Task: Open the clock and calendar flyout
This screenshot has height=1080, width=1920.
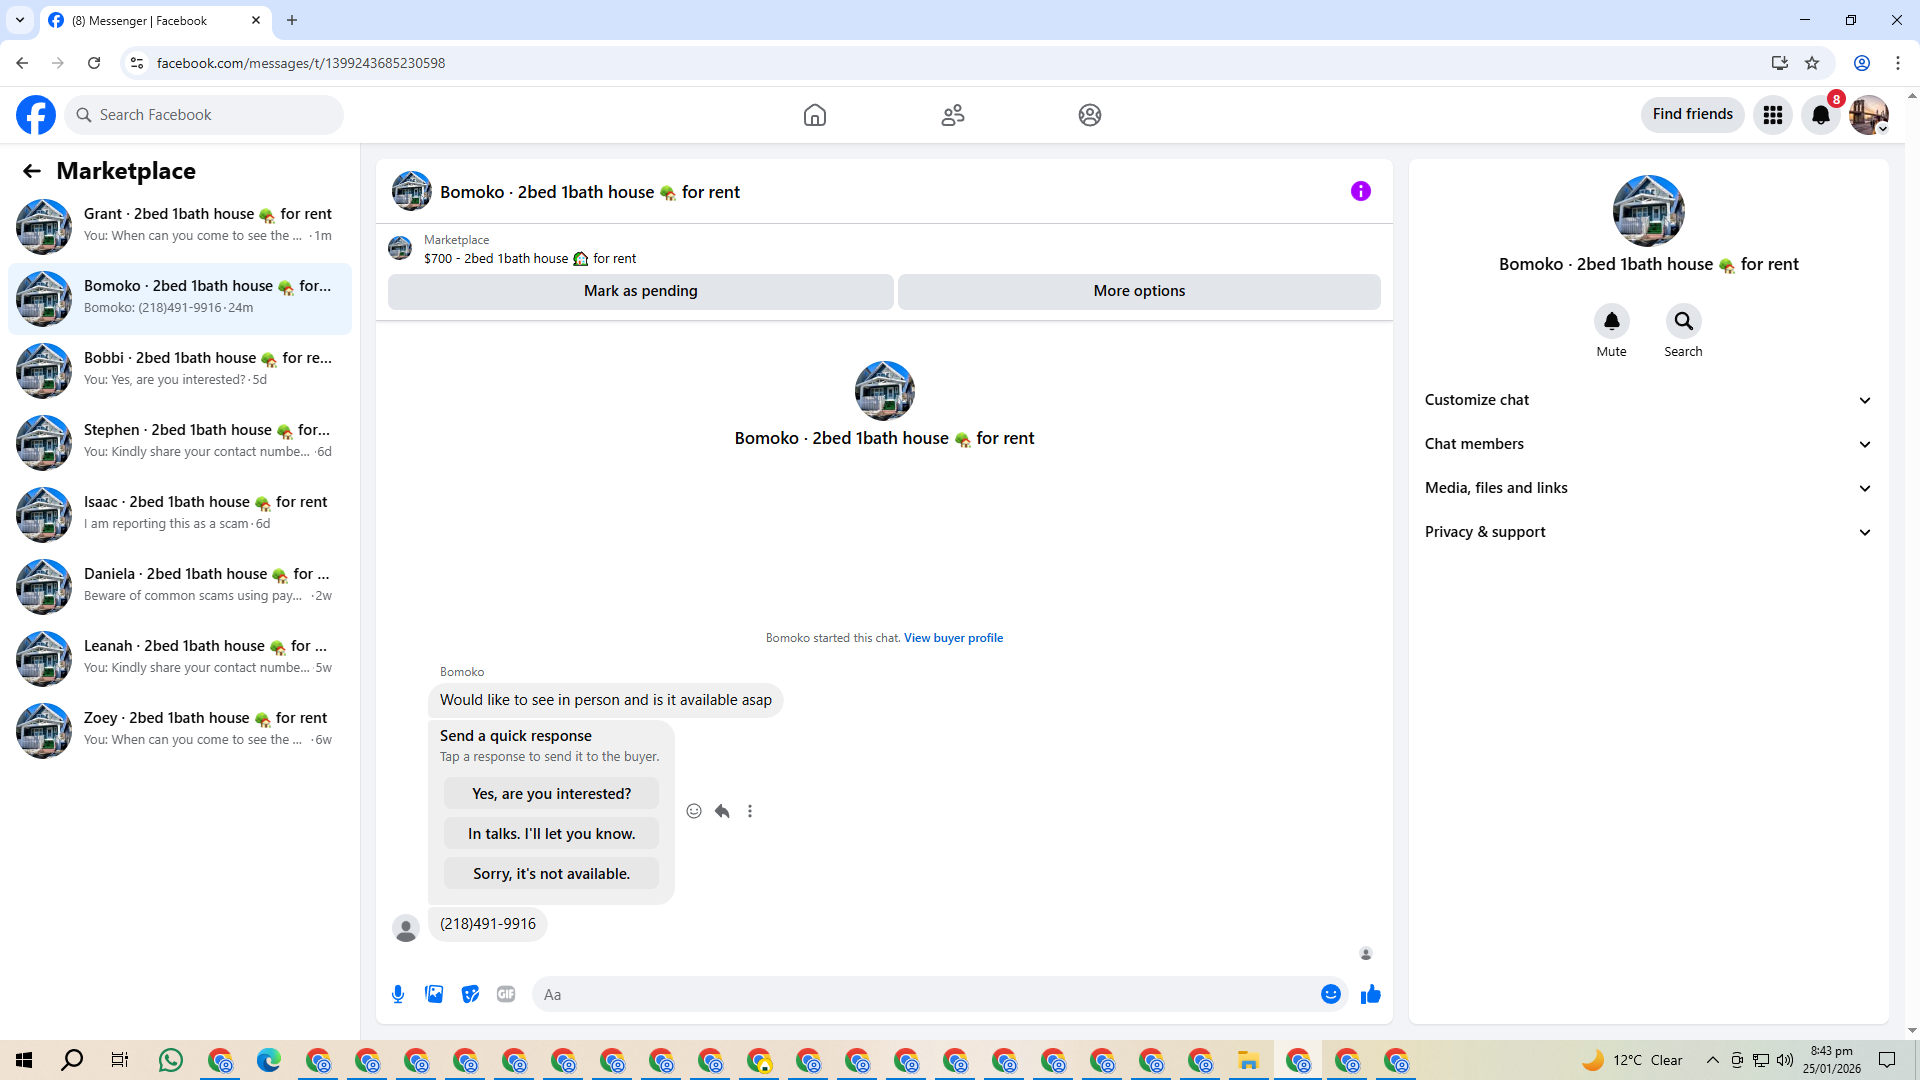Action: [x=1832, y=1060]
